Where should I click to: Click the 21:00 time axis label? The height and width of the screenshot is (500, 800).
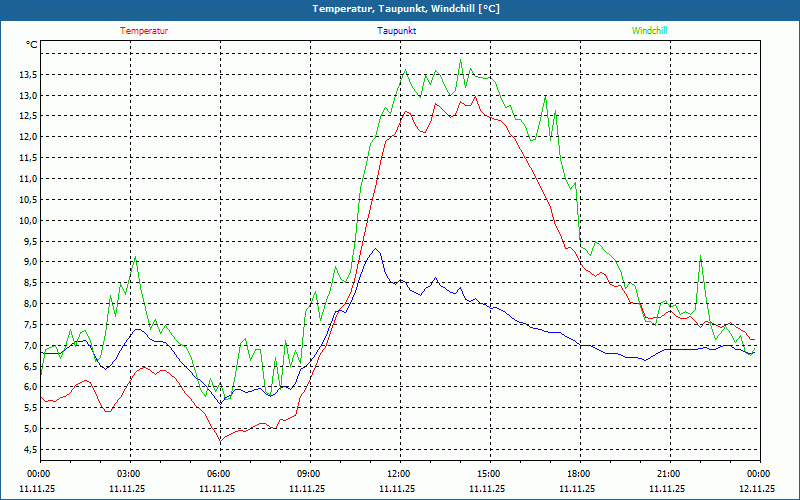pyautogui.click(x=670, y=474)
